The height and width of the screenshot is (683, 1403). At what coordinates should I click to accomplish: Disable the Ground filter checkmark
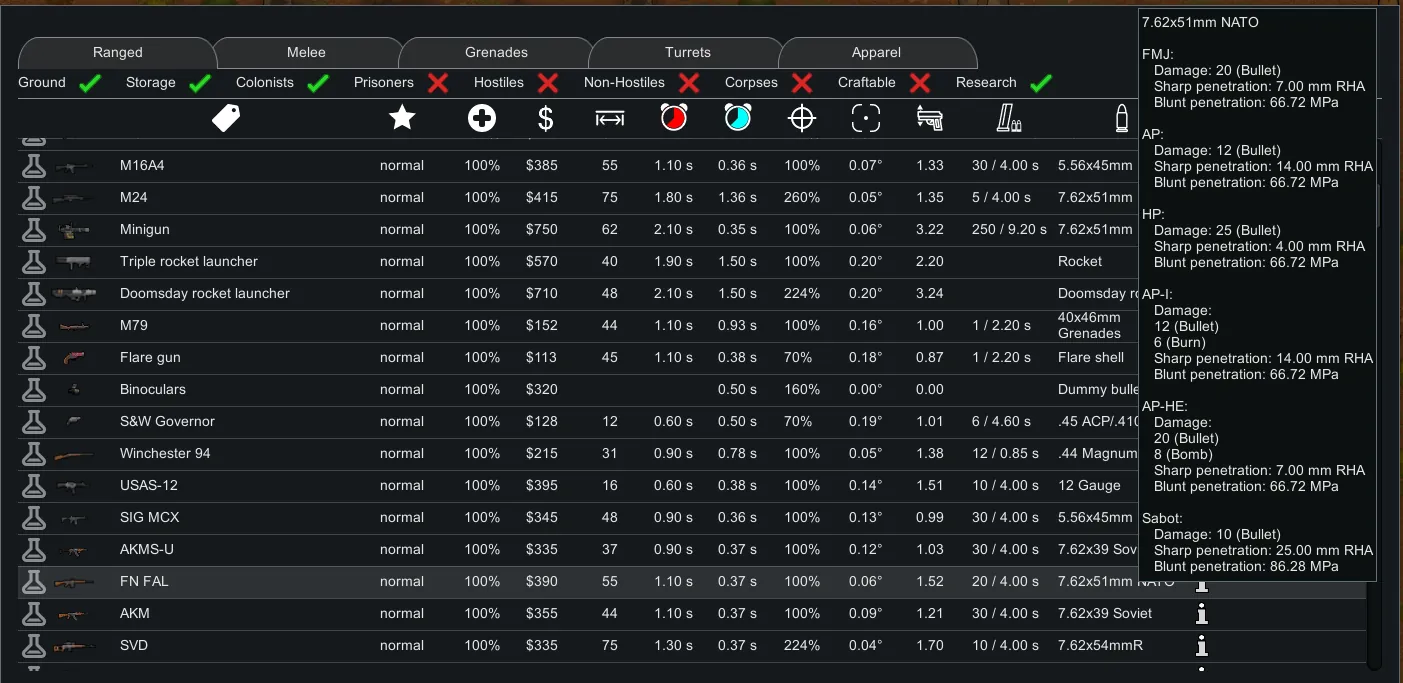tap(91, 83)
